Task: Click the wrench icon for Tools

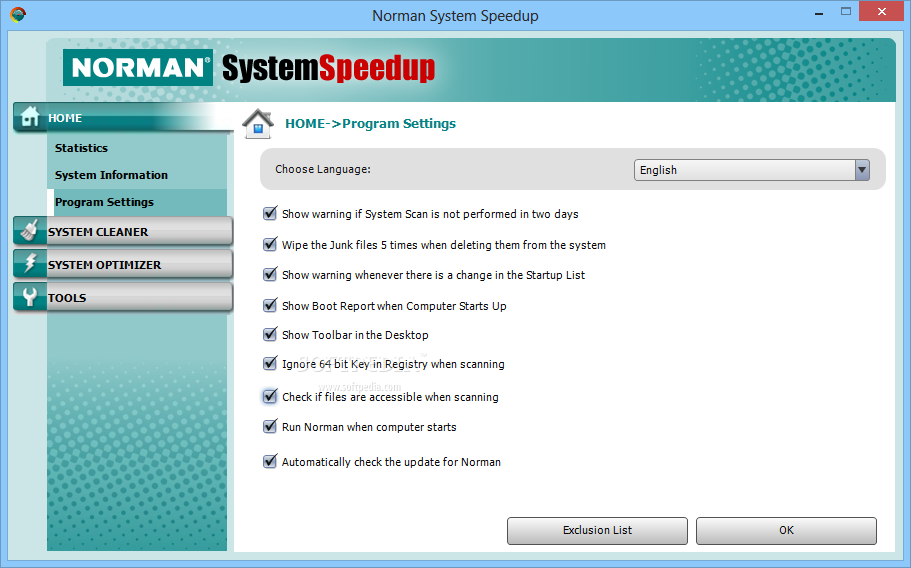Action: click(29, 297)
